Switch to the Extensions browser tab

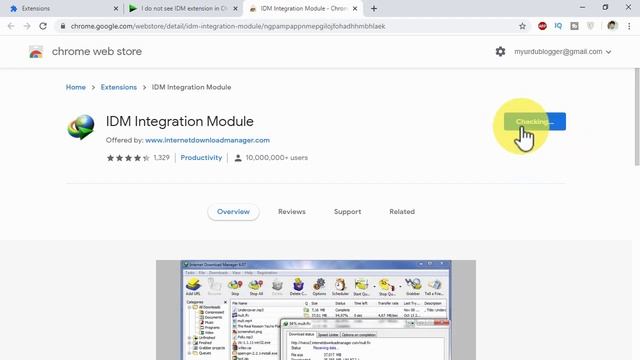coord(61,9)
